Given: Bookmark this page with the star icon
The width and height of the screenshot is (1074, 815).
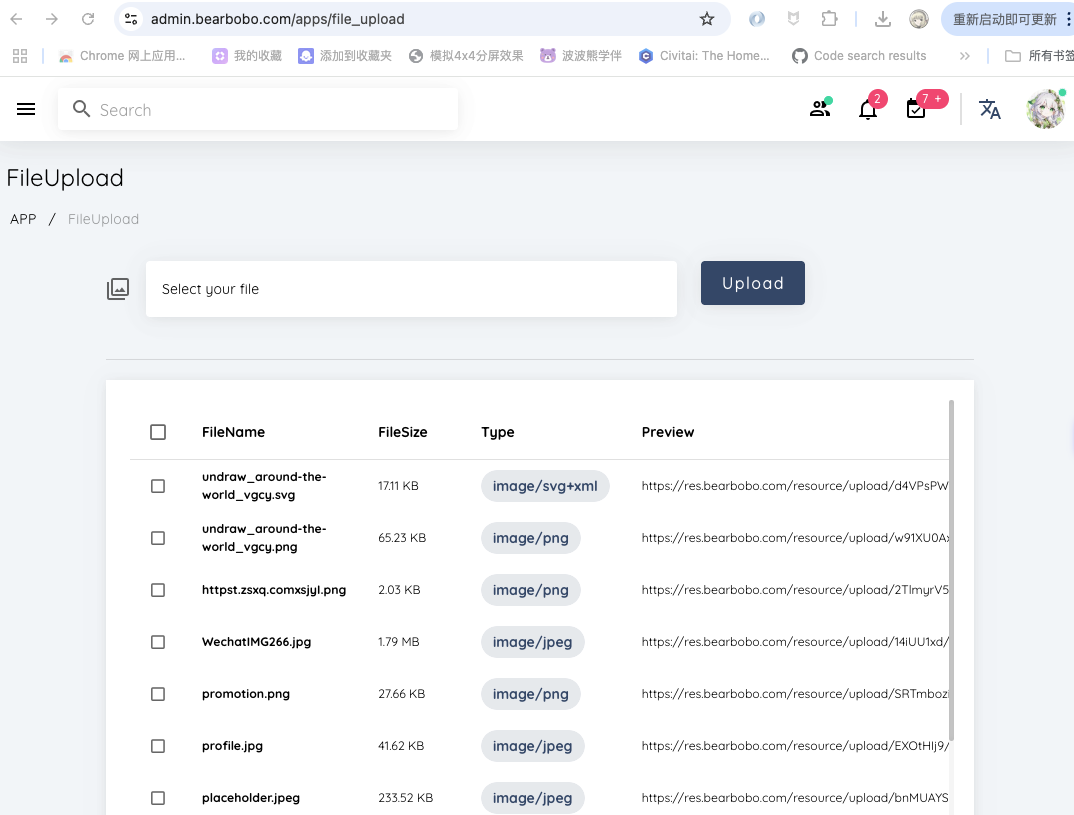Looking at the screenshot, I should (707, 19).
